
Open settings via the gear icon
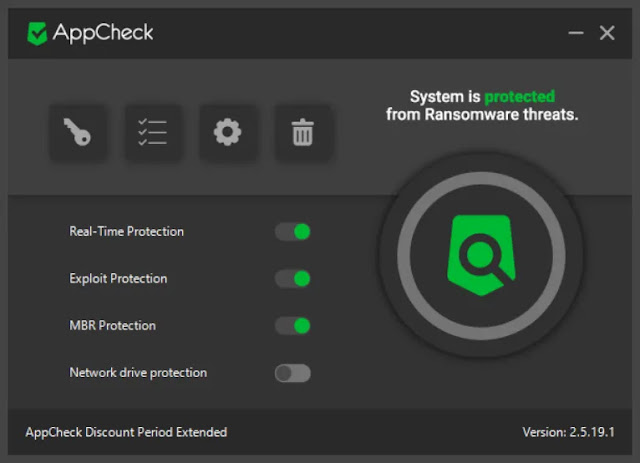227,132
